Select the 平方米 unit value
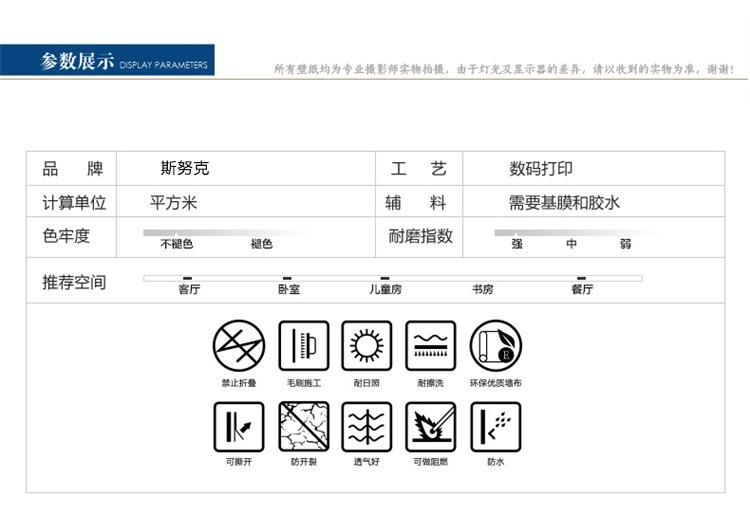The image size is (750, 532). tap(173, 203)
